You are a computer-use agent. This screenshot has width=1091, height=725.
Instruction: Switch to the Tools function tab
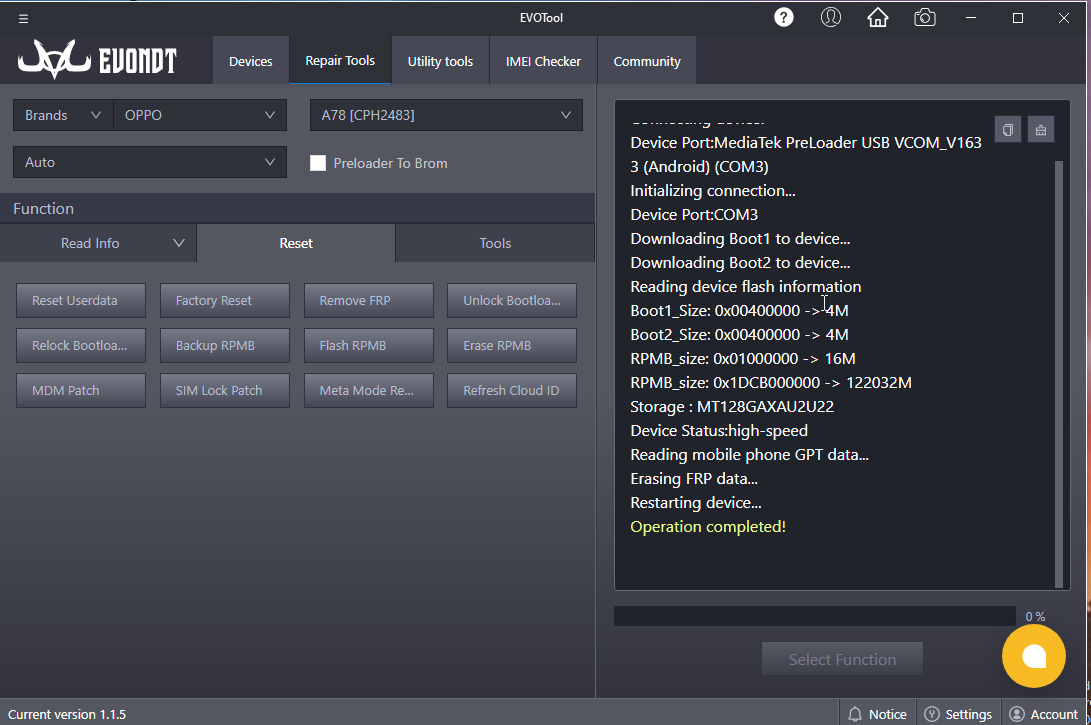click(495, 243)
